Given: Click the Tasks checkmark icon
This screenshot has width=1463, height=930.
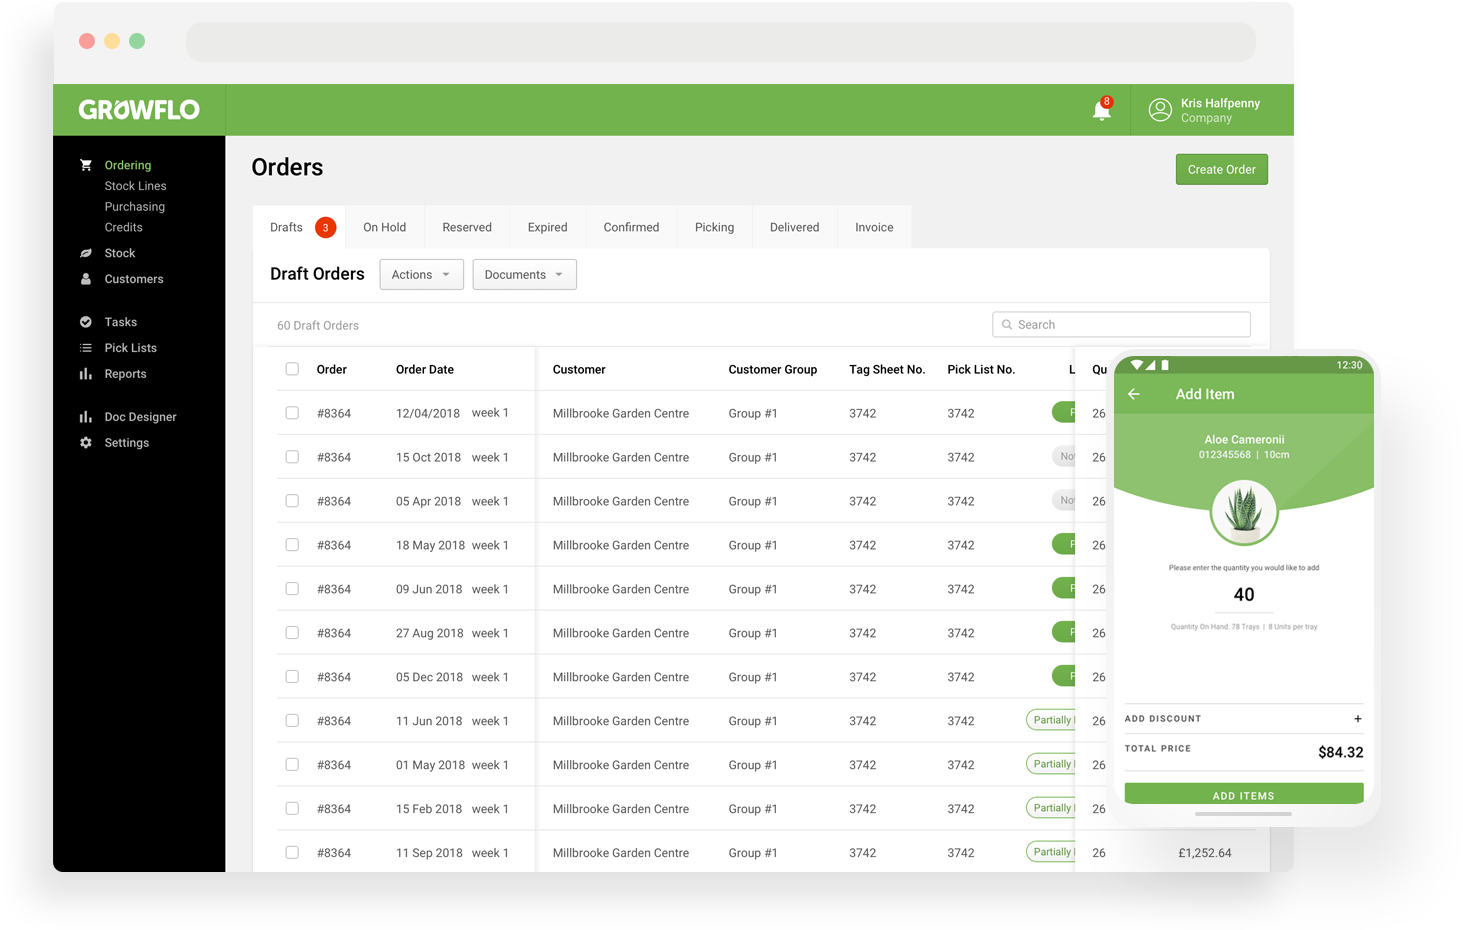Looking at the screenshot, I should [86, 321].
